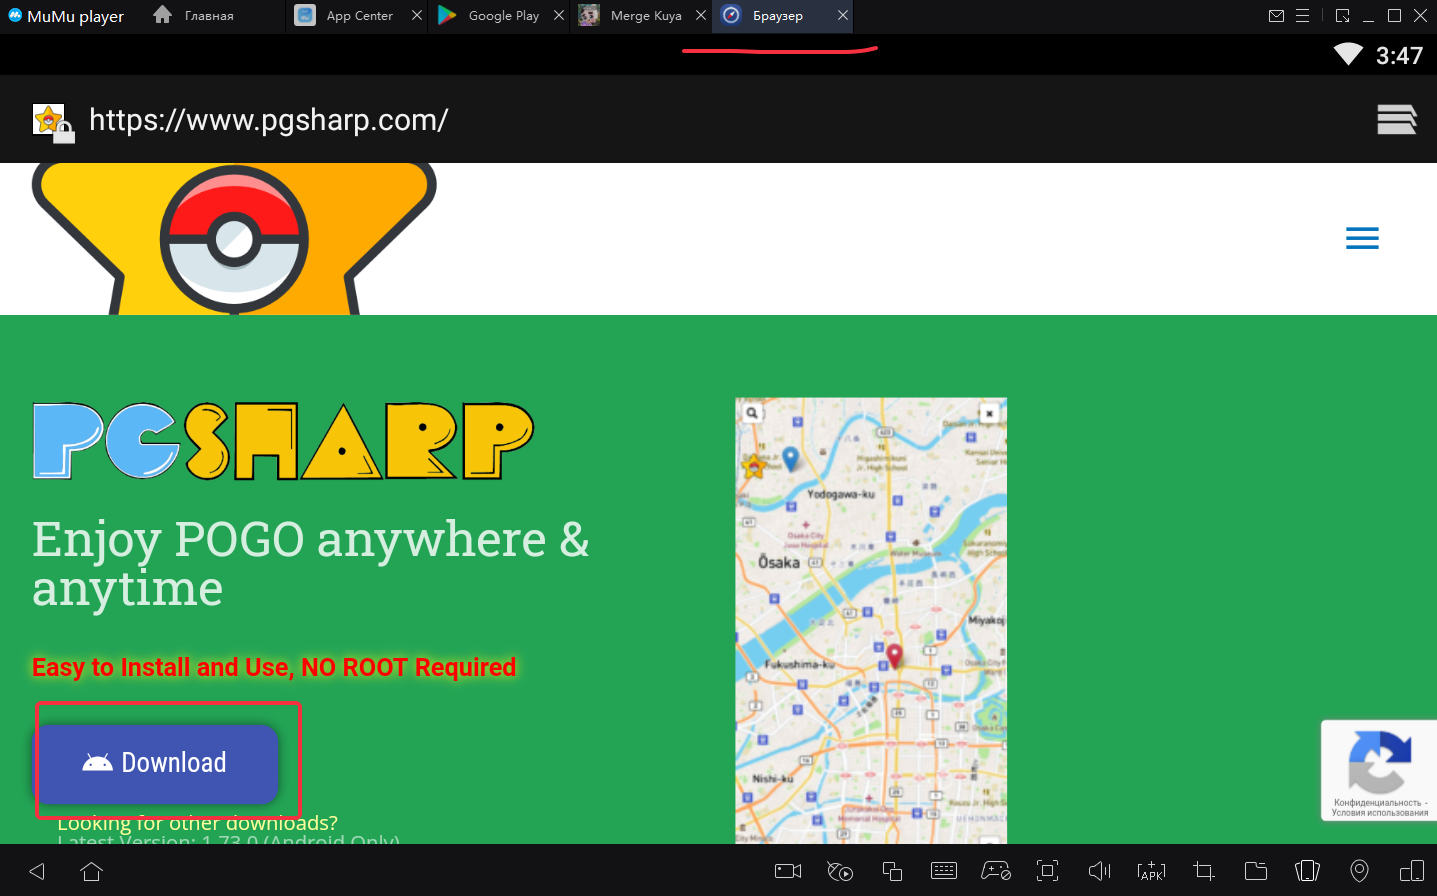Close the App Center tab
This screenshot has height=896, width=1437.
pyautogui.click(x=417, y=16)
